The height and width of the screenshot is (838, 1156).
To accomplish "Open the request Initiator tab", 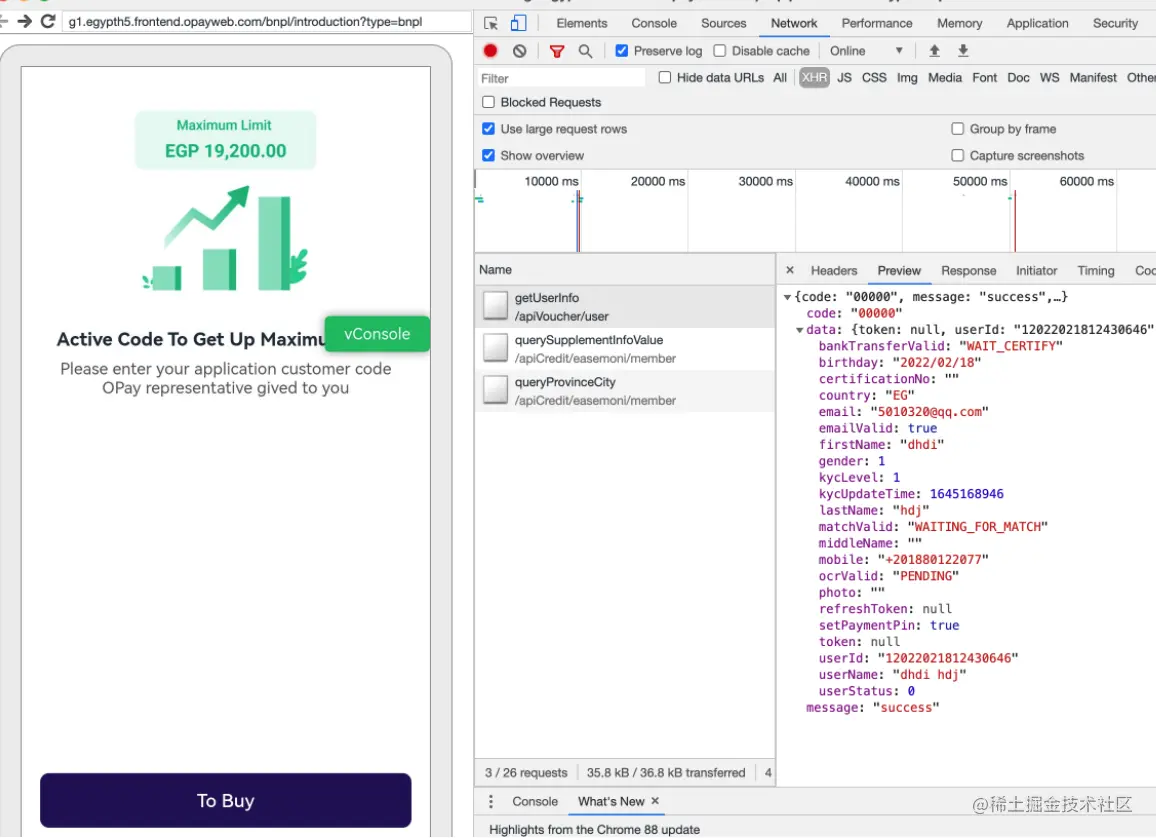I will tap(1036, 270).
